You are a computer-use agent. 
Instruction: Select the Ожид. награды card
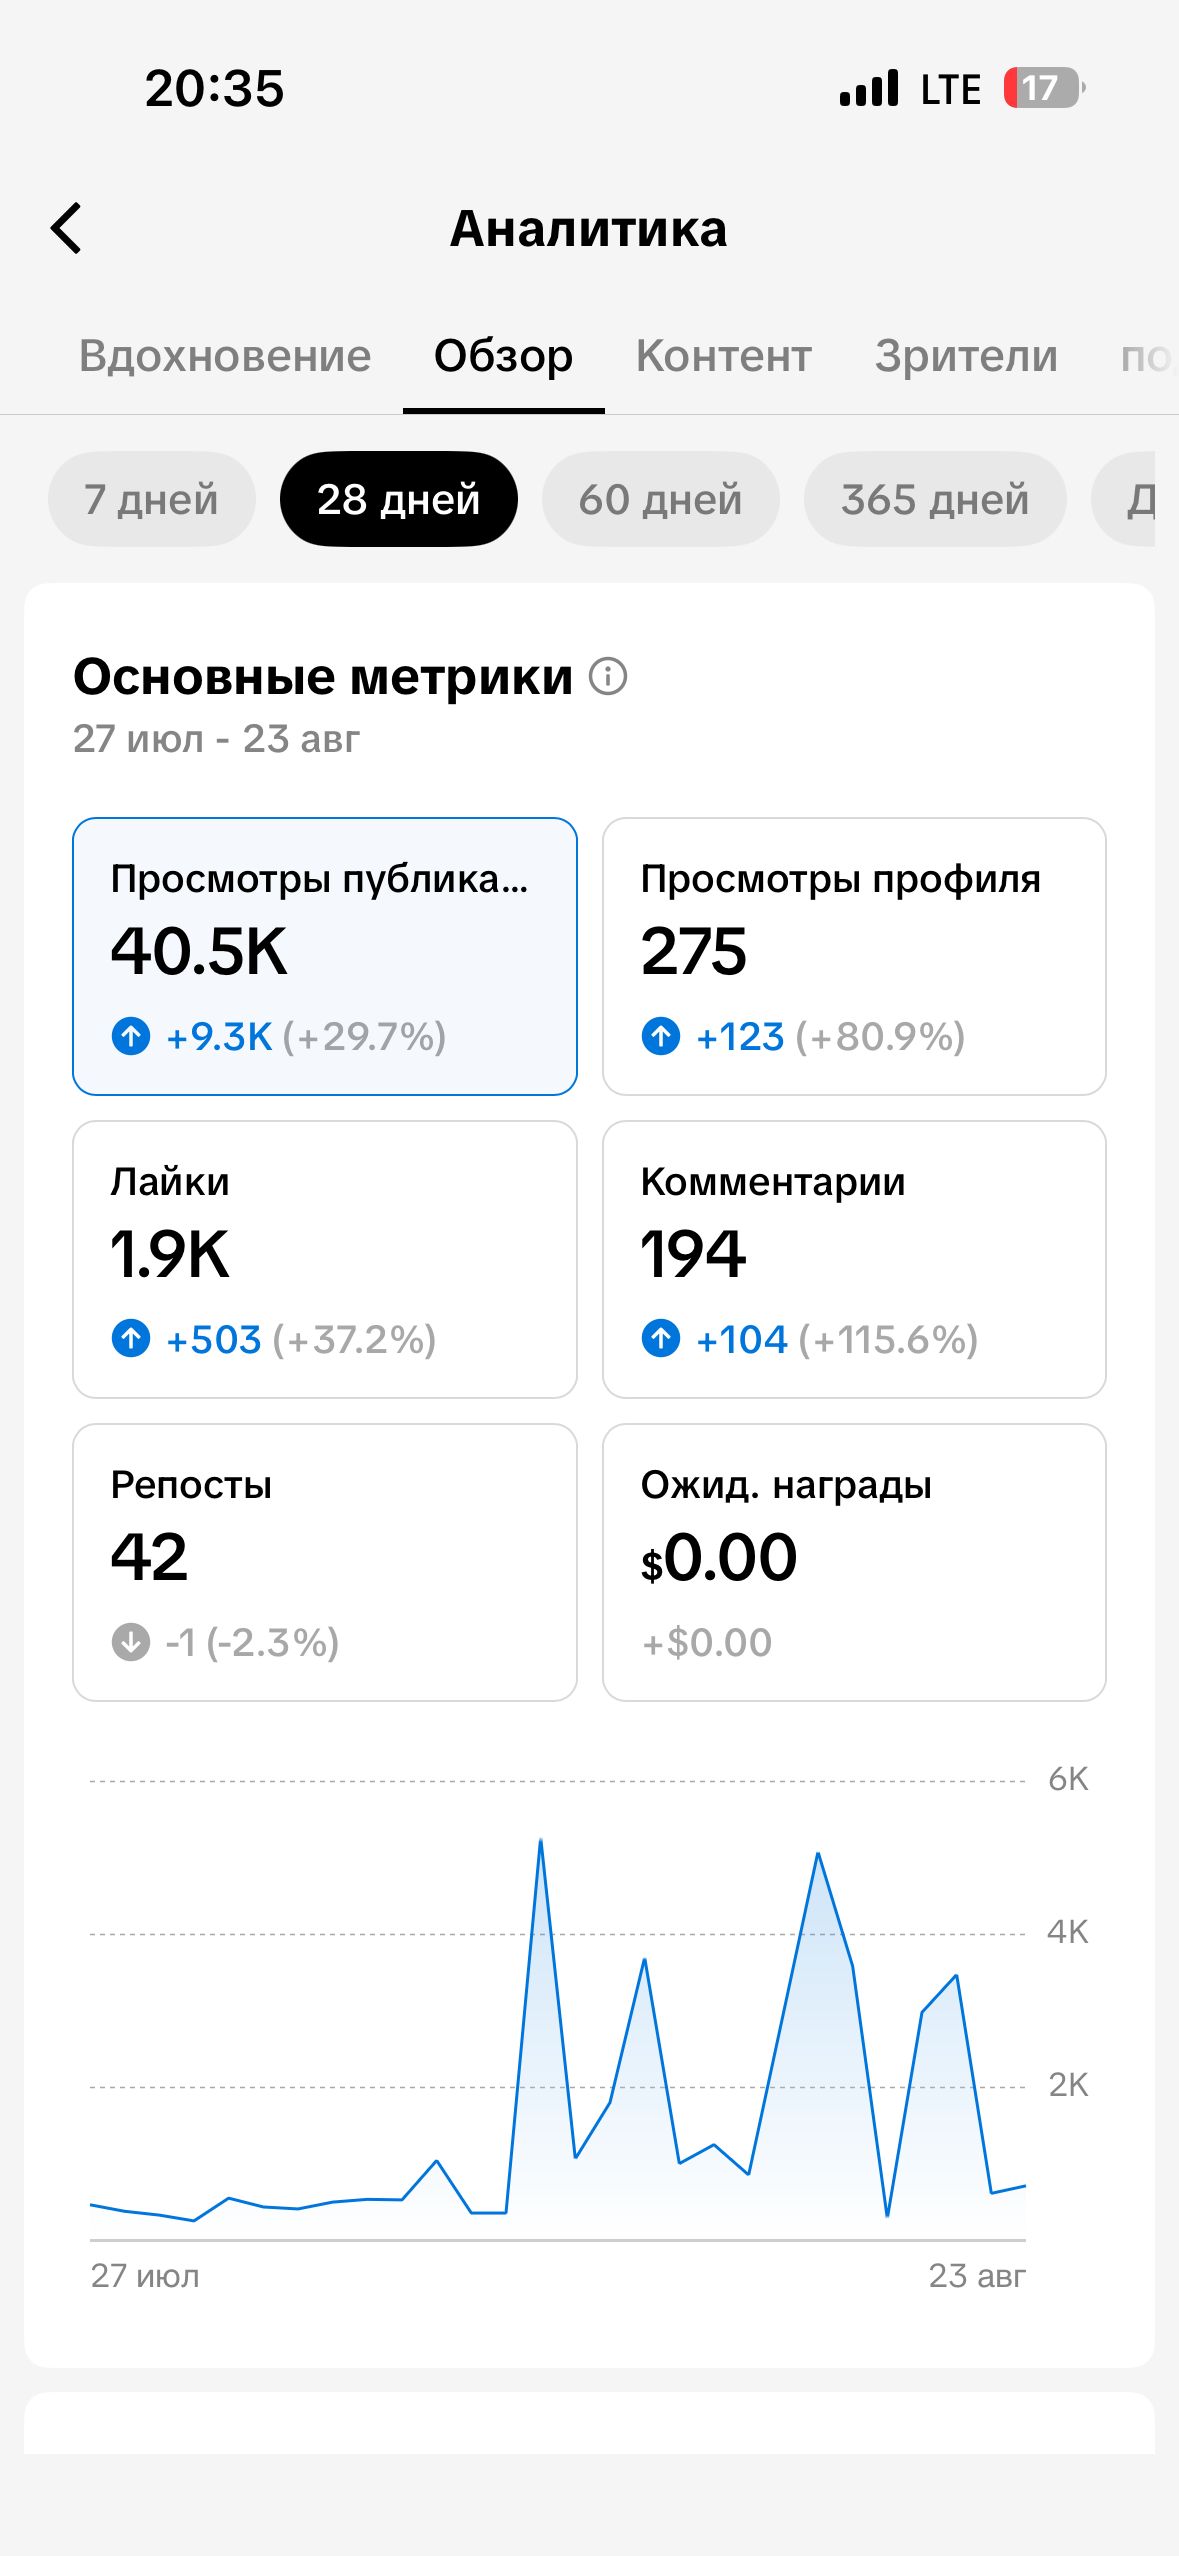pos(854,1562)
